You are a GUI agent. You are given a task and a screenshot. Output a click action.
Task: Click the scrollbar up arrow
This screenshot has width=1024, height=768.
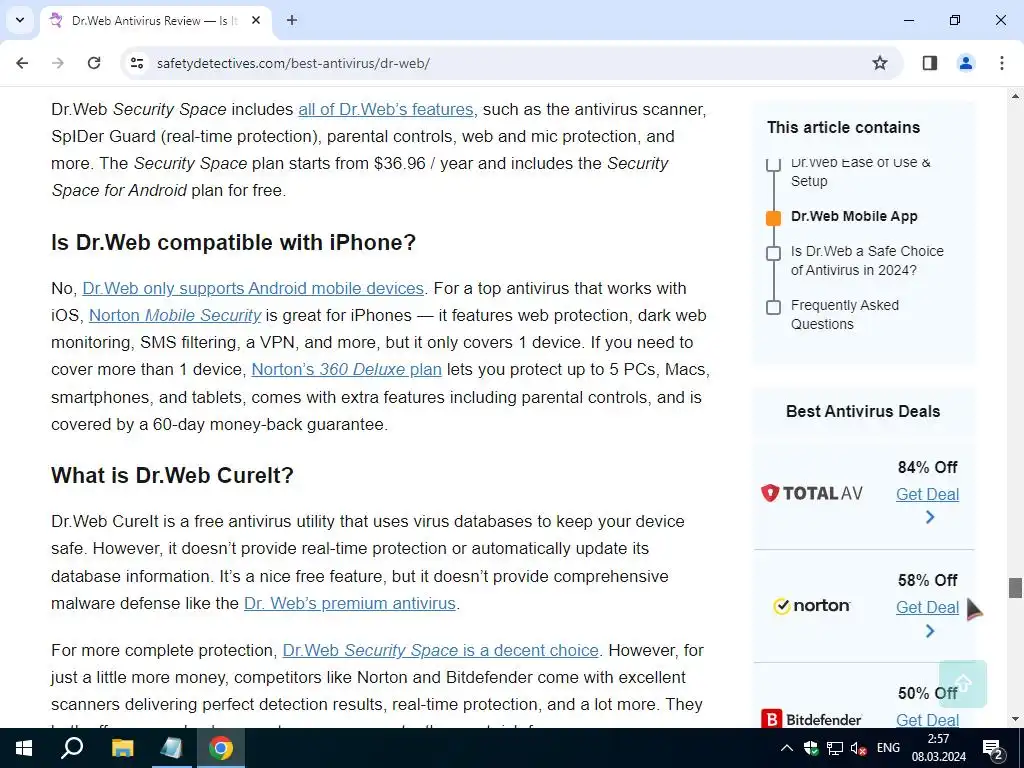coord(1015,96)
